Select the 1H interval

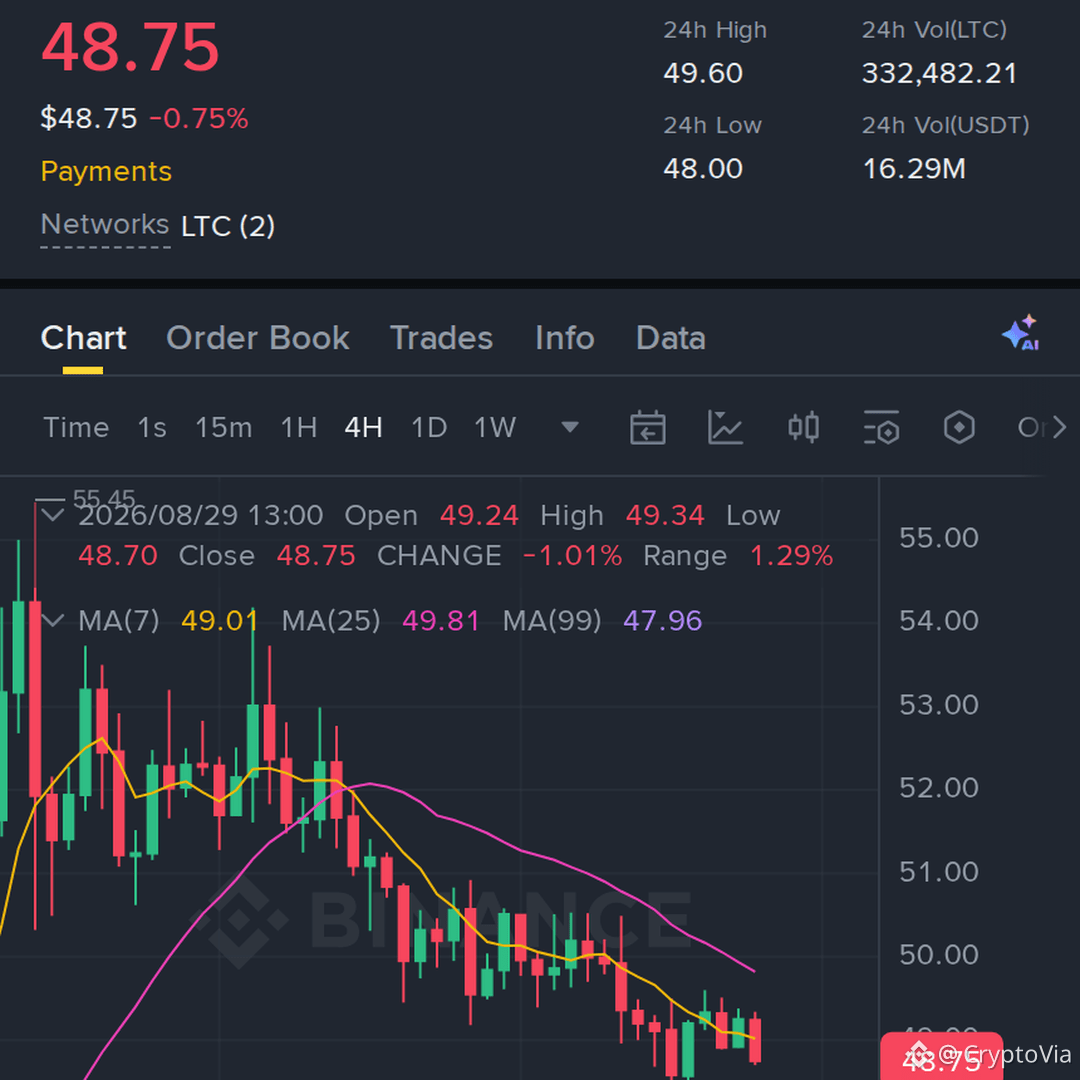pos(298,427)
